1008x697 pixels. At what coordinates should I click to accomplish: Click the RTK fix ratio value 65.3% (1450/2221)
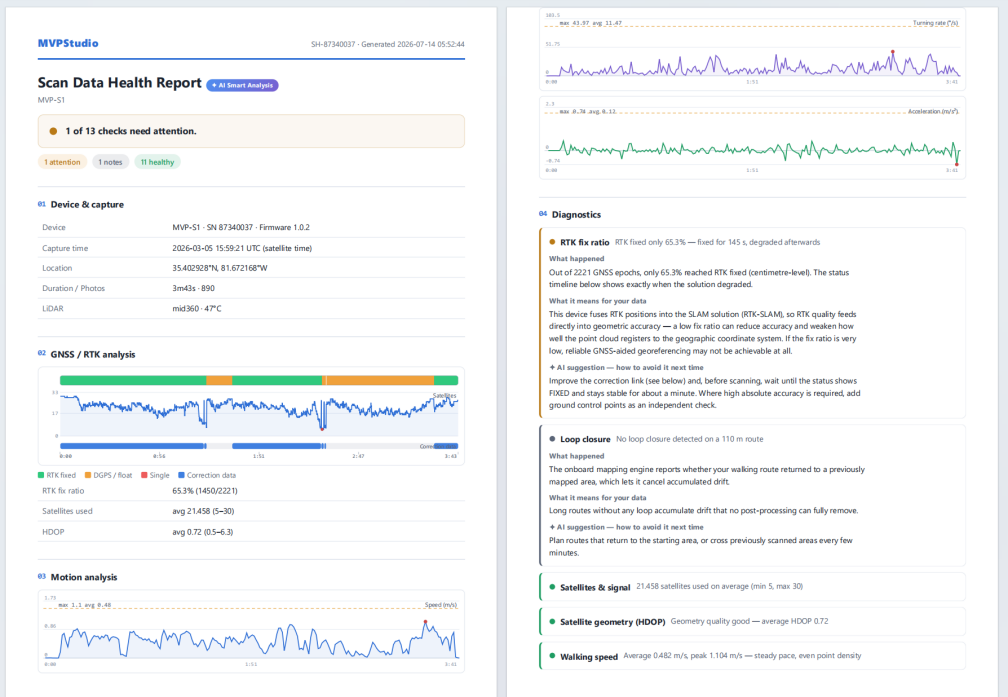pos(204,491)
